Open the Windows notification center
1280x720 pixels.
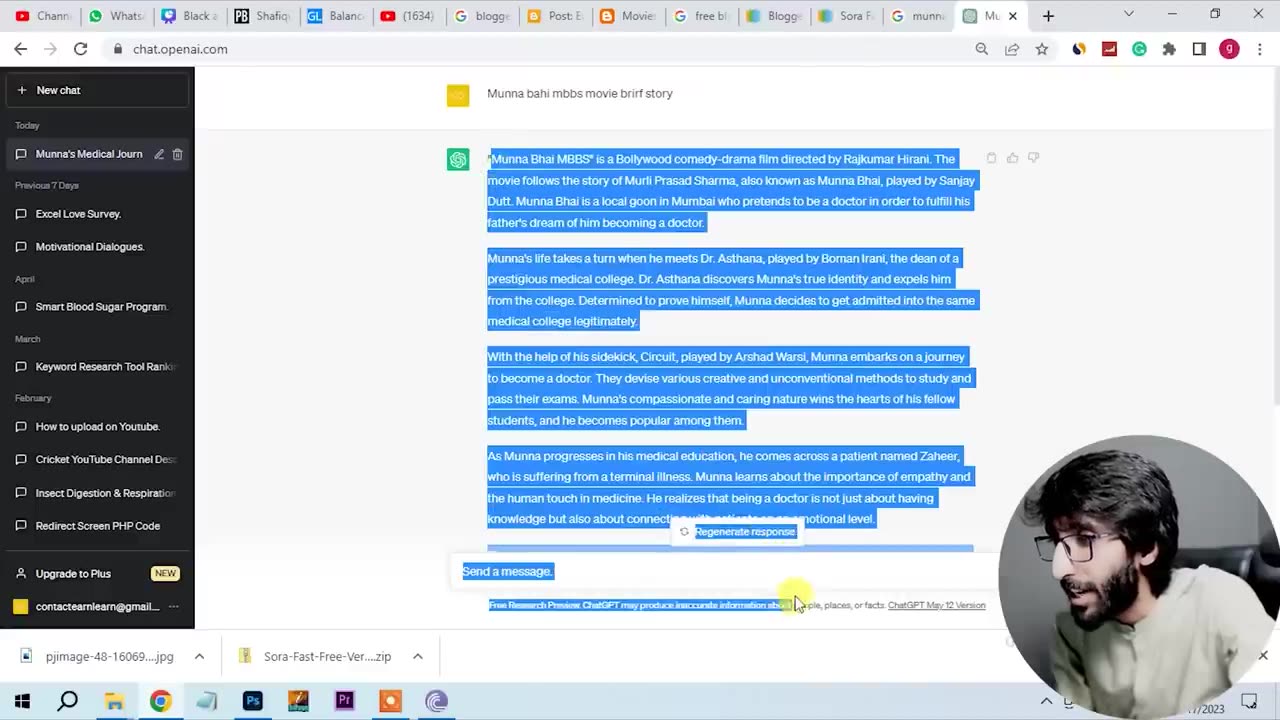click(x=1249, y=702)
